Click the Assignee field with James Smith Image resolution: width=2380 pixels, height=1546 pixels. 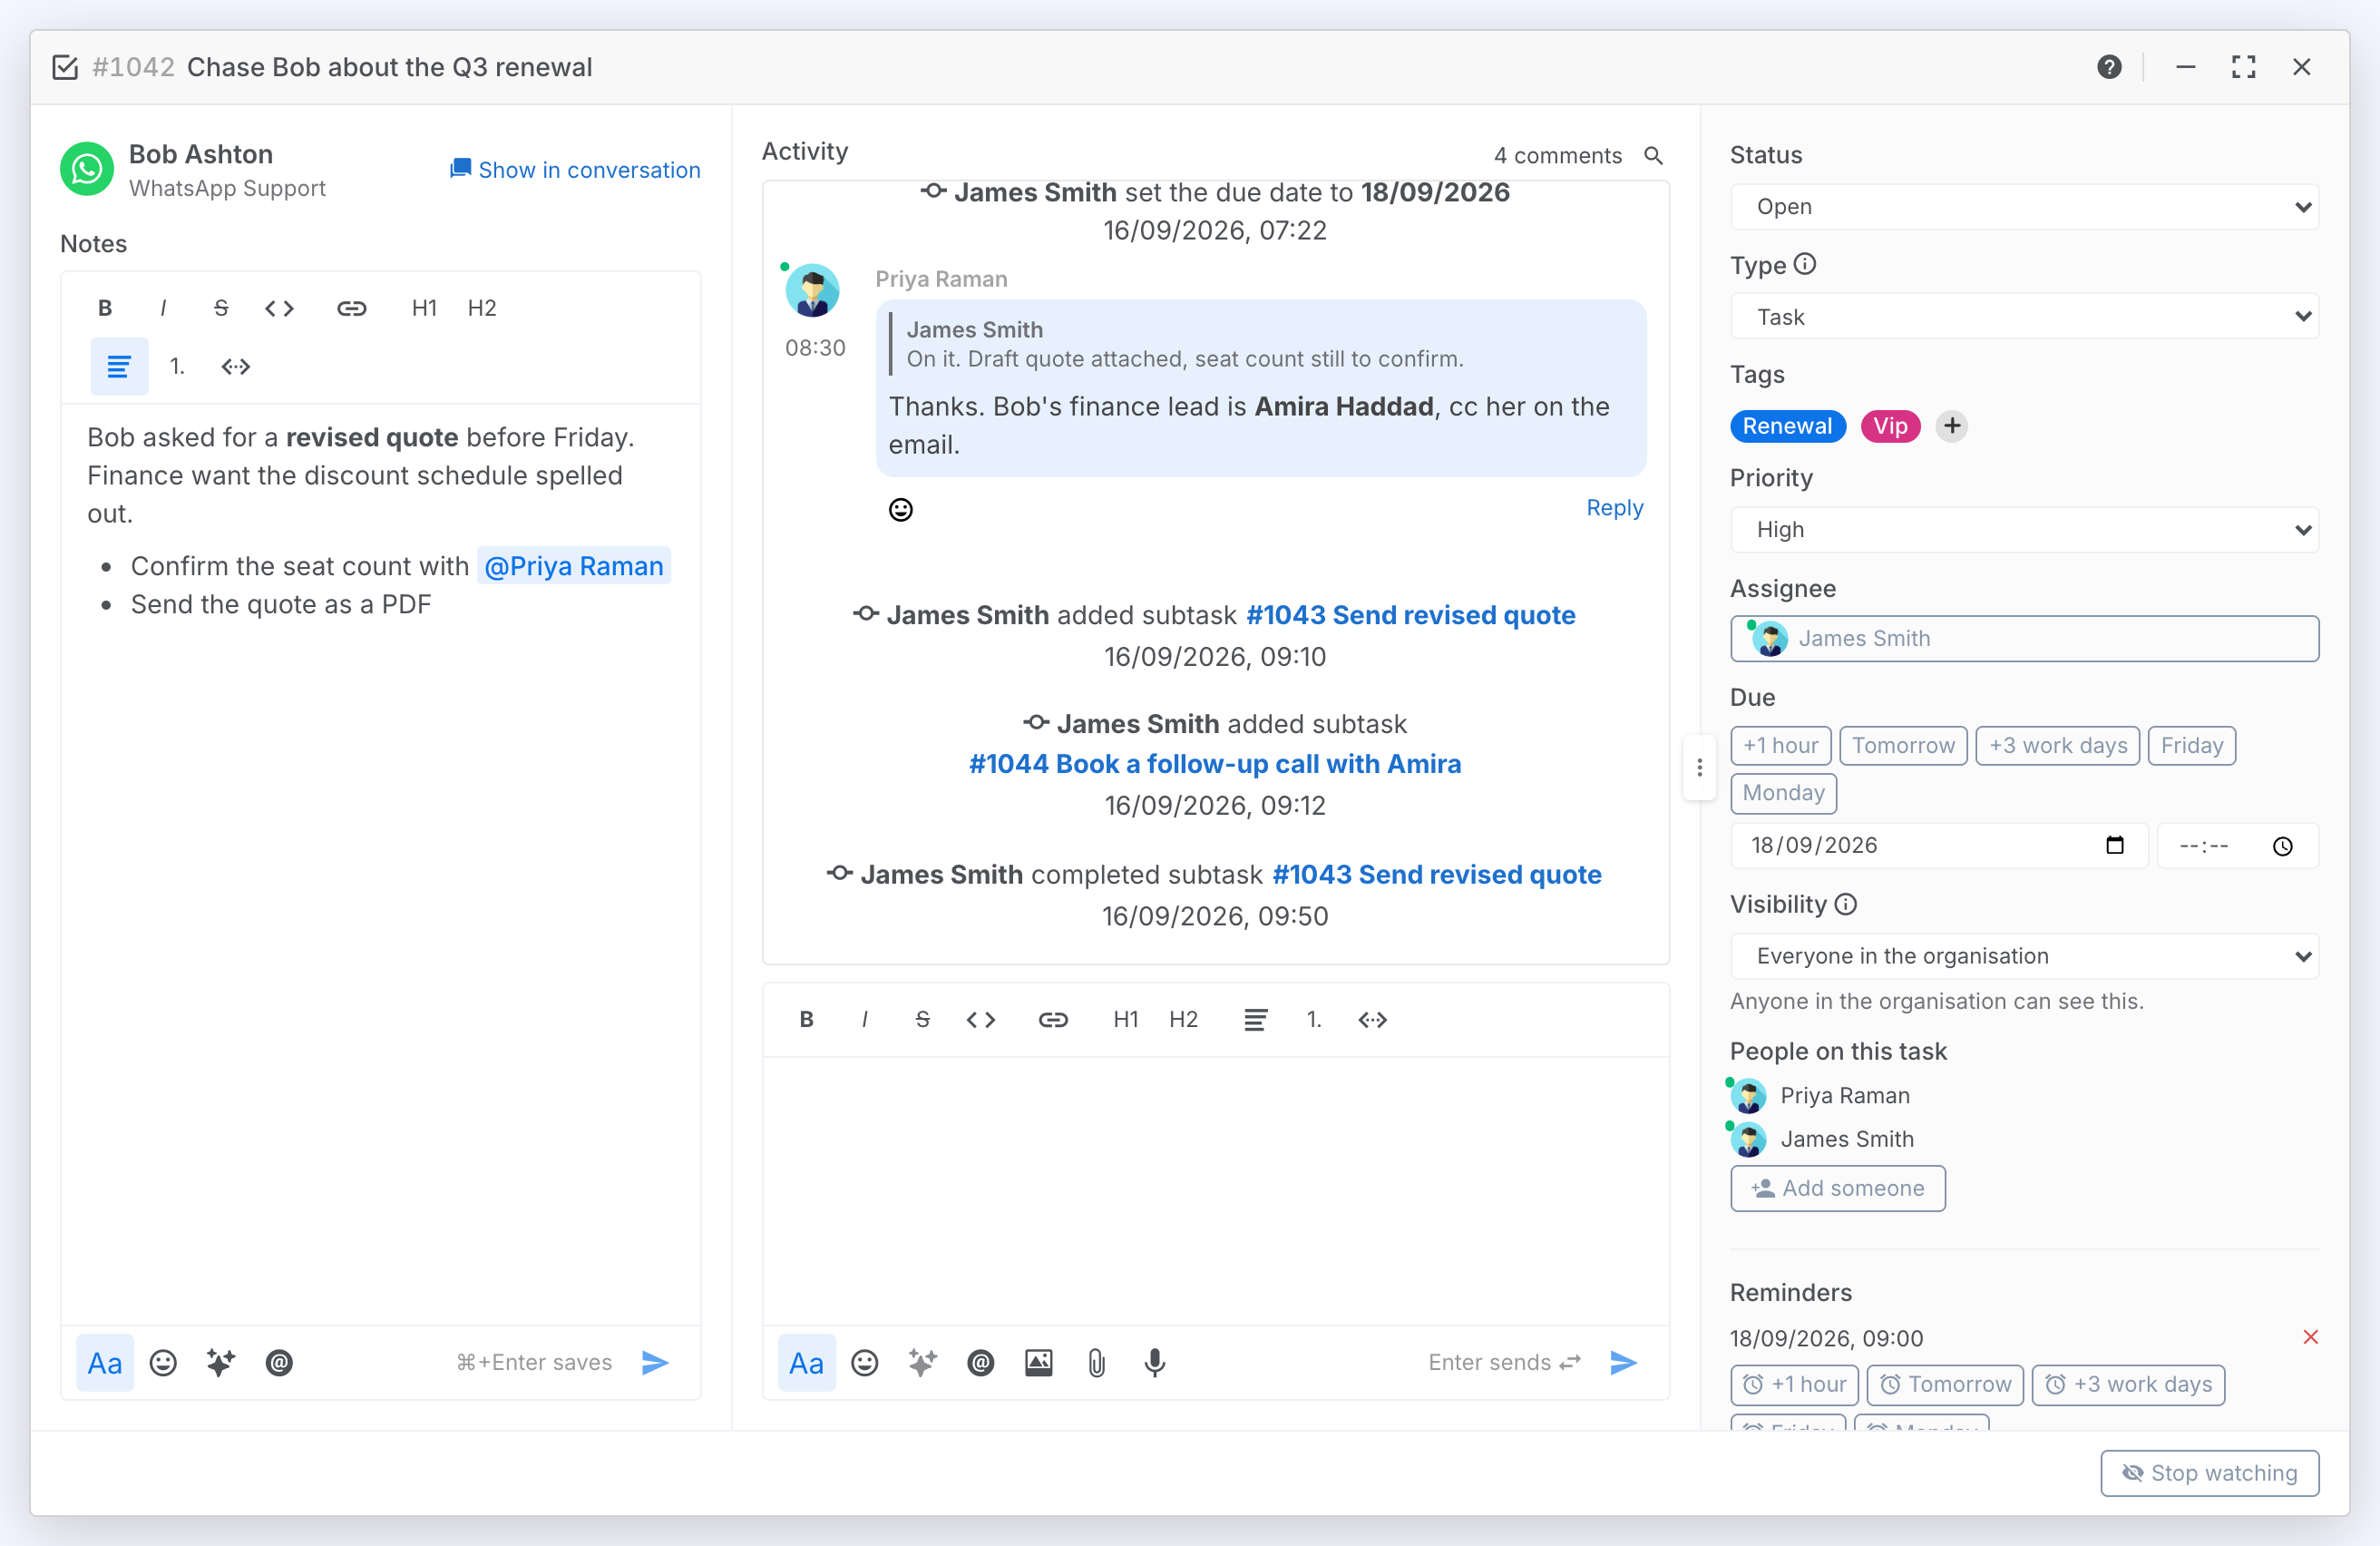click(2024, 638)
